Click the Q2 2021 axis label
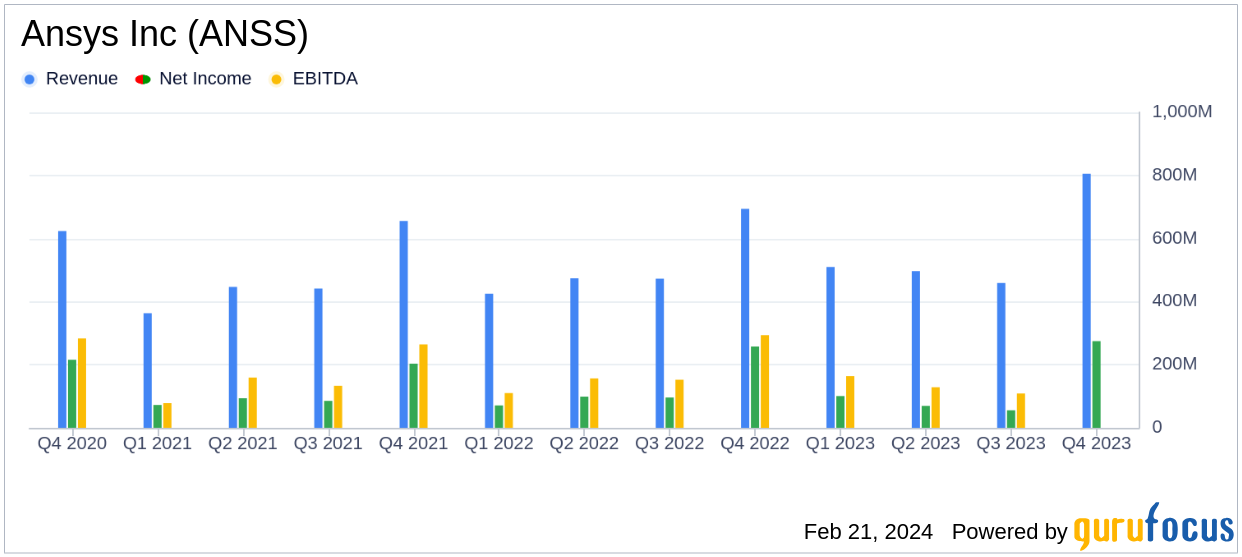The image size is (1242, 557). click(243, 443)
